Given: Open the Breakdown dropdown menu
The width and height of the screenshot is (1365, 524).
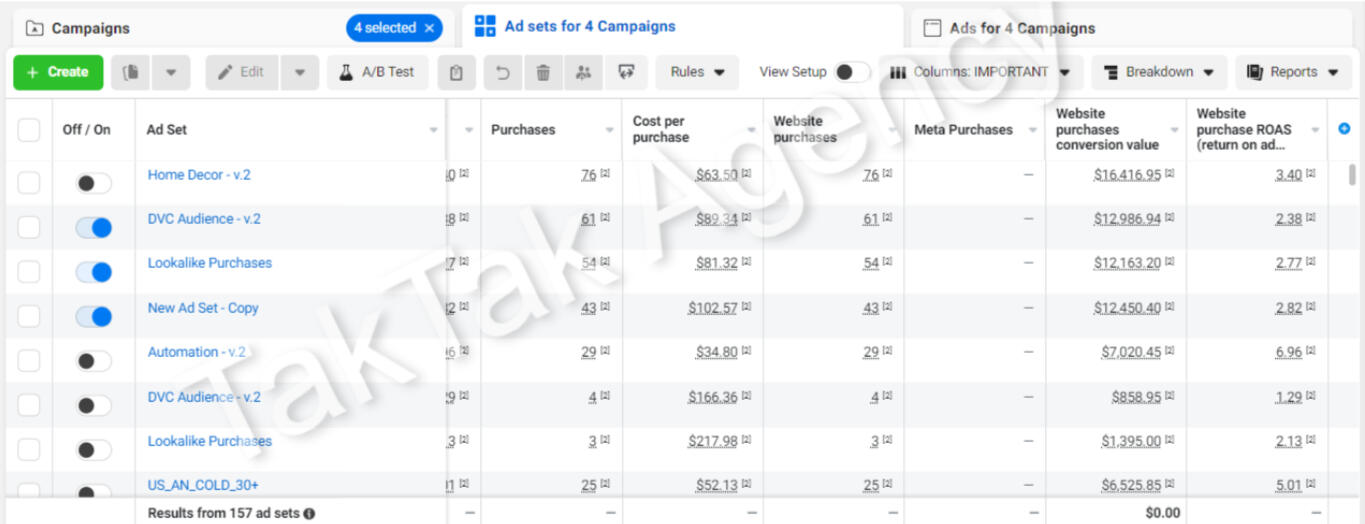Looking at the screenshot, I should point(1159,72).
